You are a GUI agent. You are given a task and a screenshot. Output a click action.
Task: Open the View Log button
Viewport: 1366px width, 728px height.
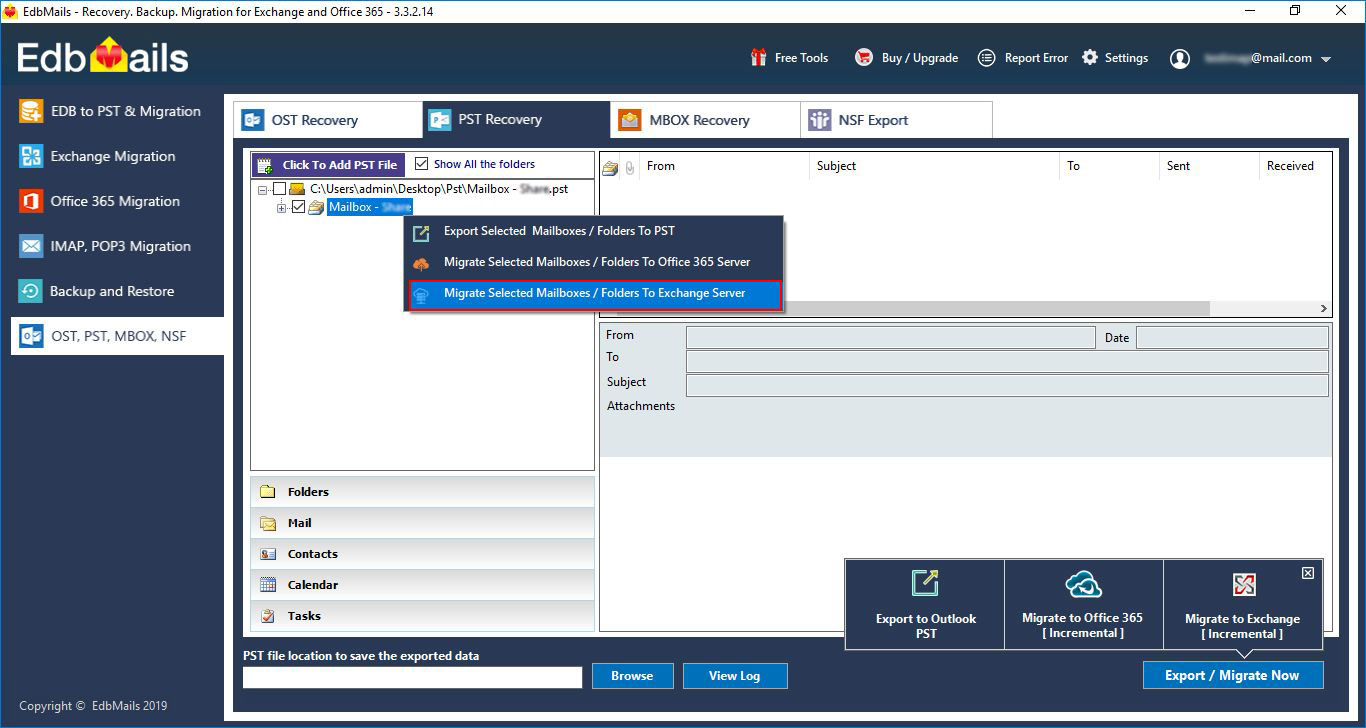pyautogui.click(x=735, y=676)
